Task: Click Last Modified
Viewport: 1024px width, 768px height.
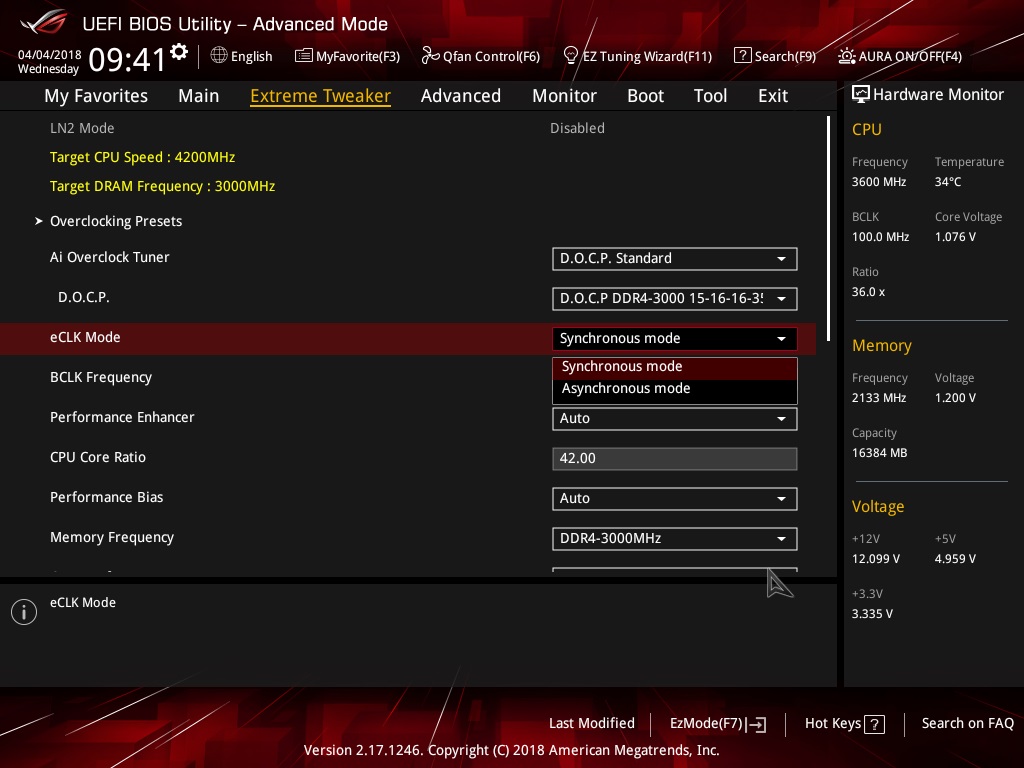Action: [x=592, y=724]
